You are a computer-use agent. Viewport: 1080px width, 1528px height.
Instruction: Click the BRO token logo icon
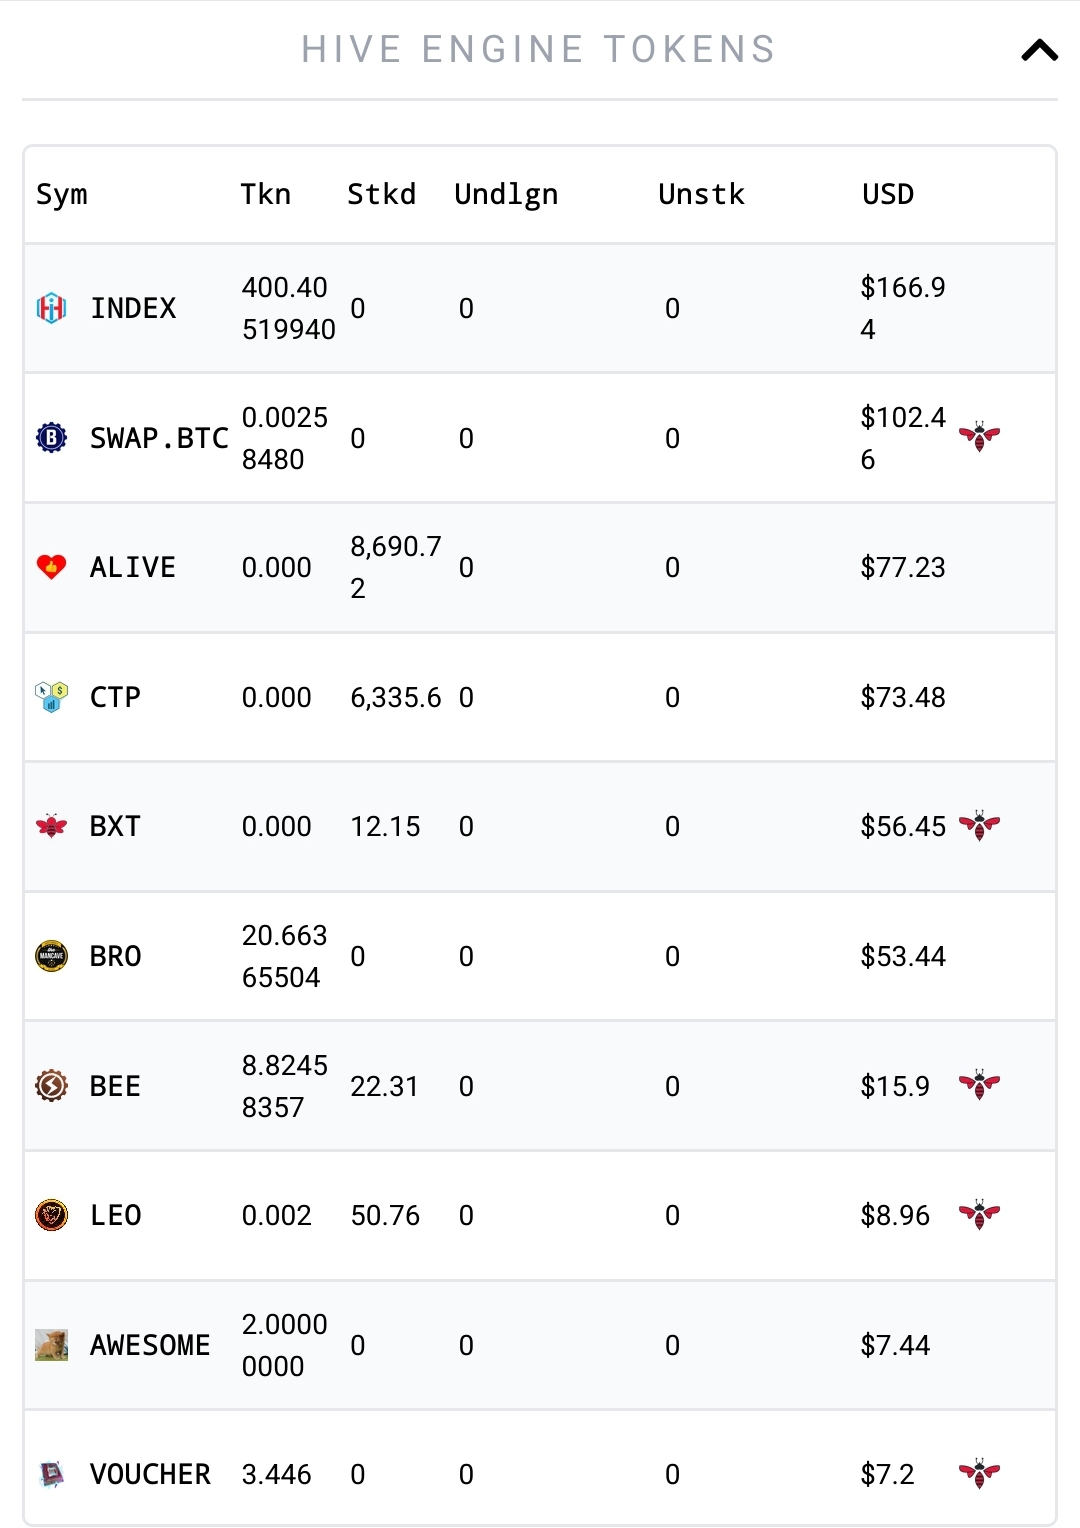pos(51,956)
